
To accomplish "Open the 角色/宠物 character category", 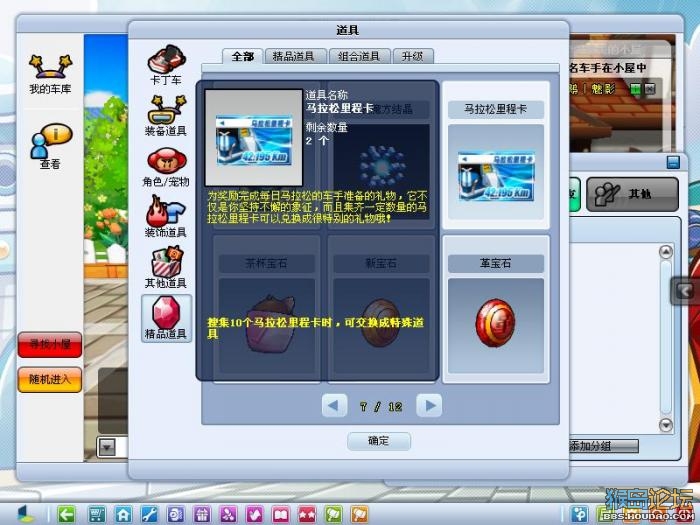I will pyautogui.click(x=166, y=167).
